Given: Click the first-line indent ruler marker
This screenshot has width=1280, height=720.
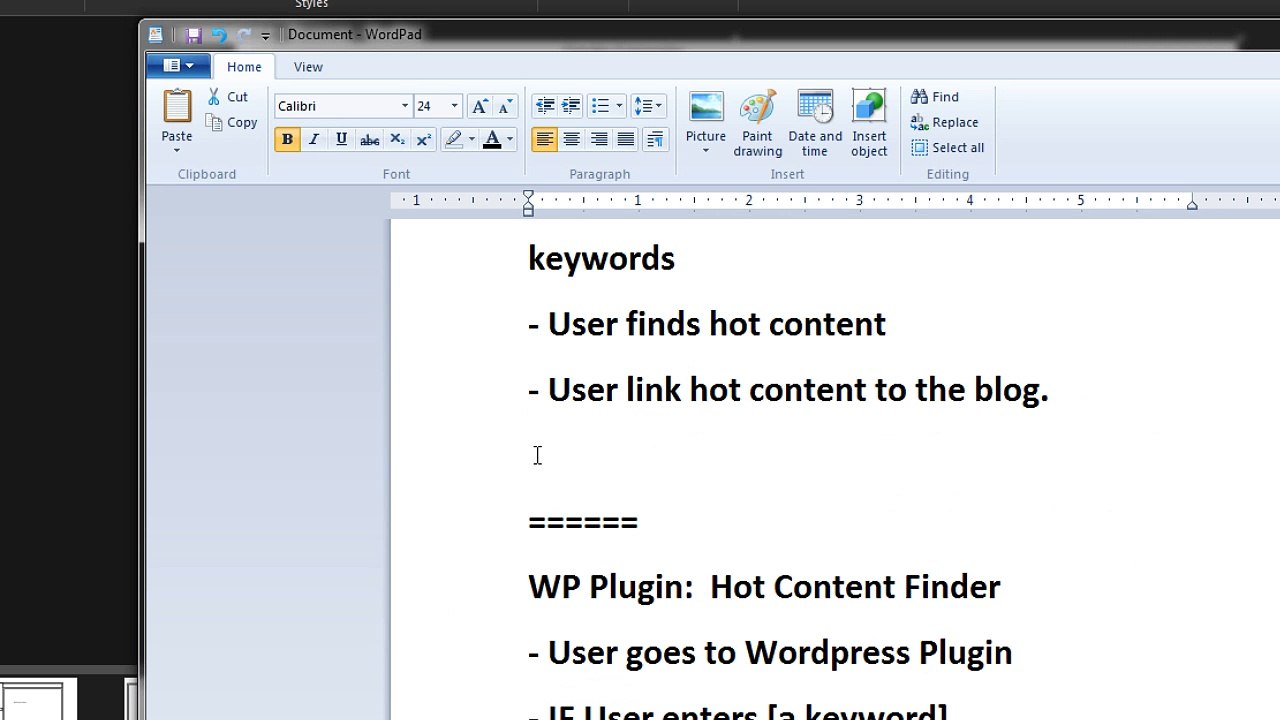Looking at the screenshot, I should click(528, 197).
